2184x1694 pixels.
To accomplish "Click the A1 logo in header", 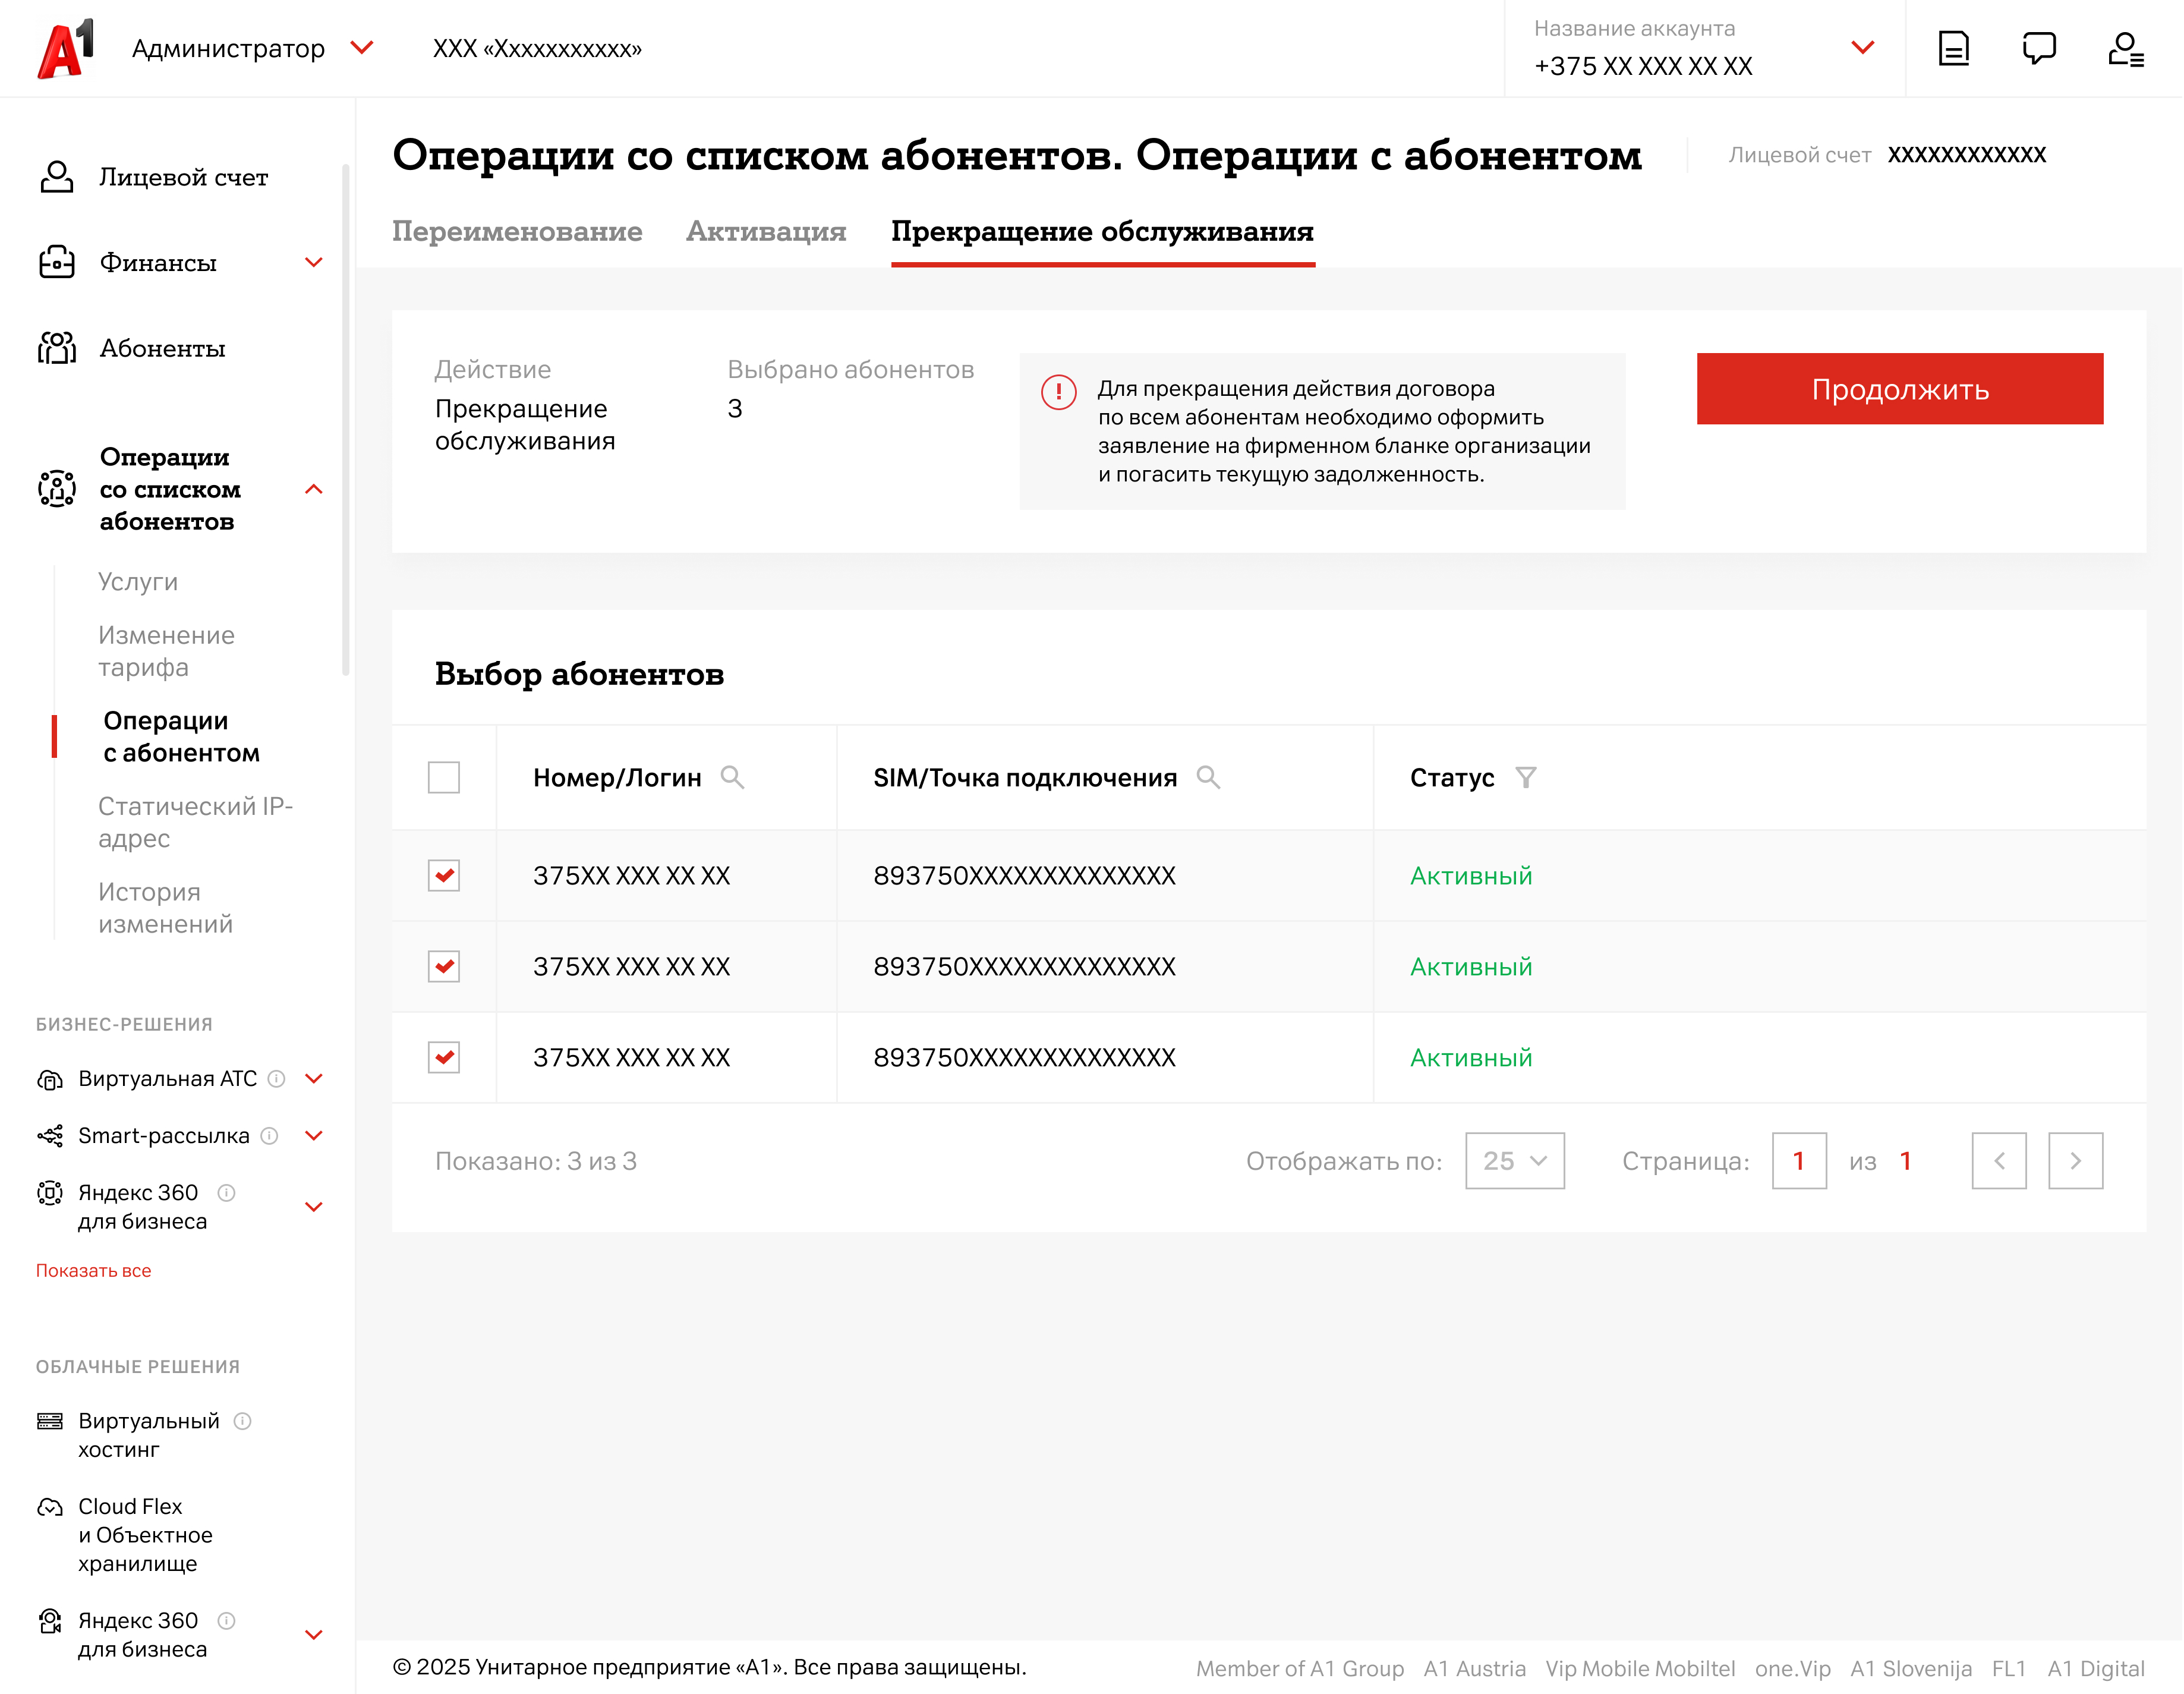I will coord(66,49).
